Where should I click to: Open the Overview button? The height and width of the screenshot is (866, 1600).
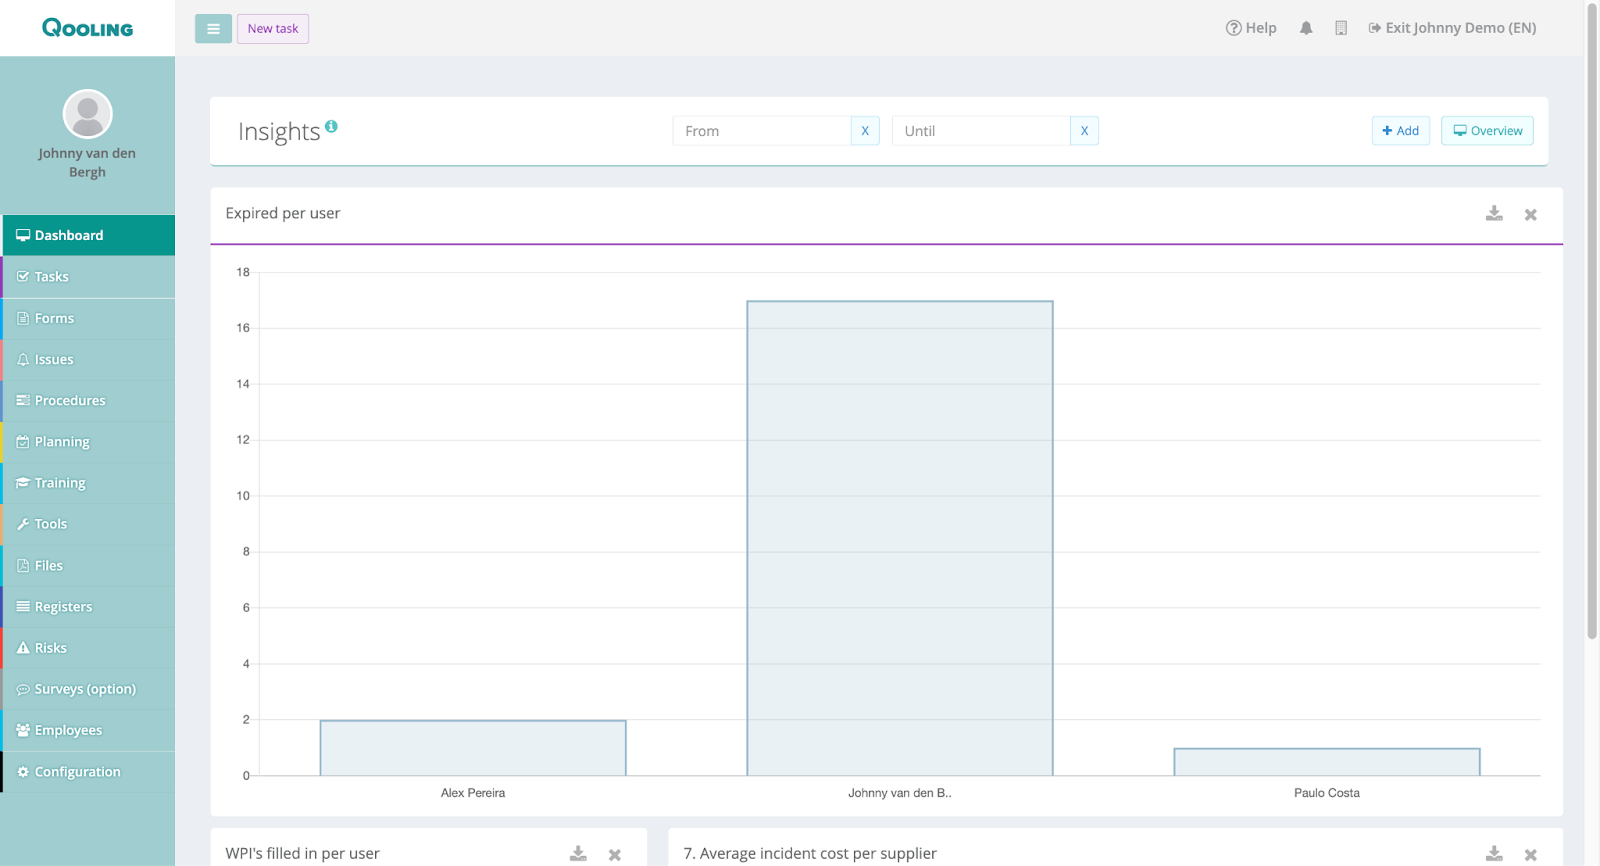point(1487,131)
